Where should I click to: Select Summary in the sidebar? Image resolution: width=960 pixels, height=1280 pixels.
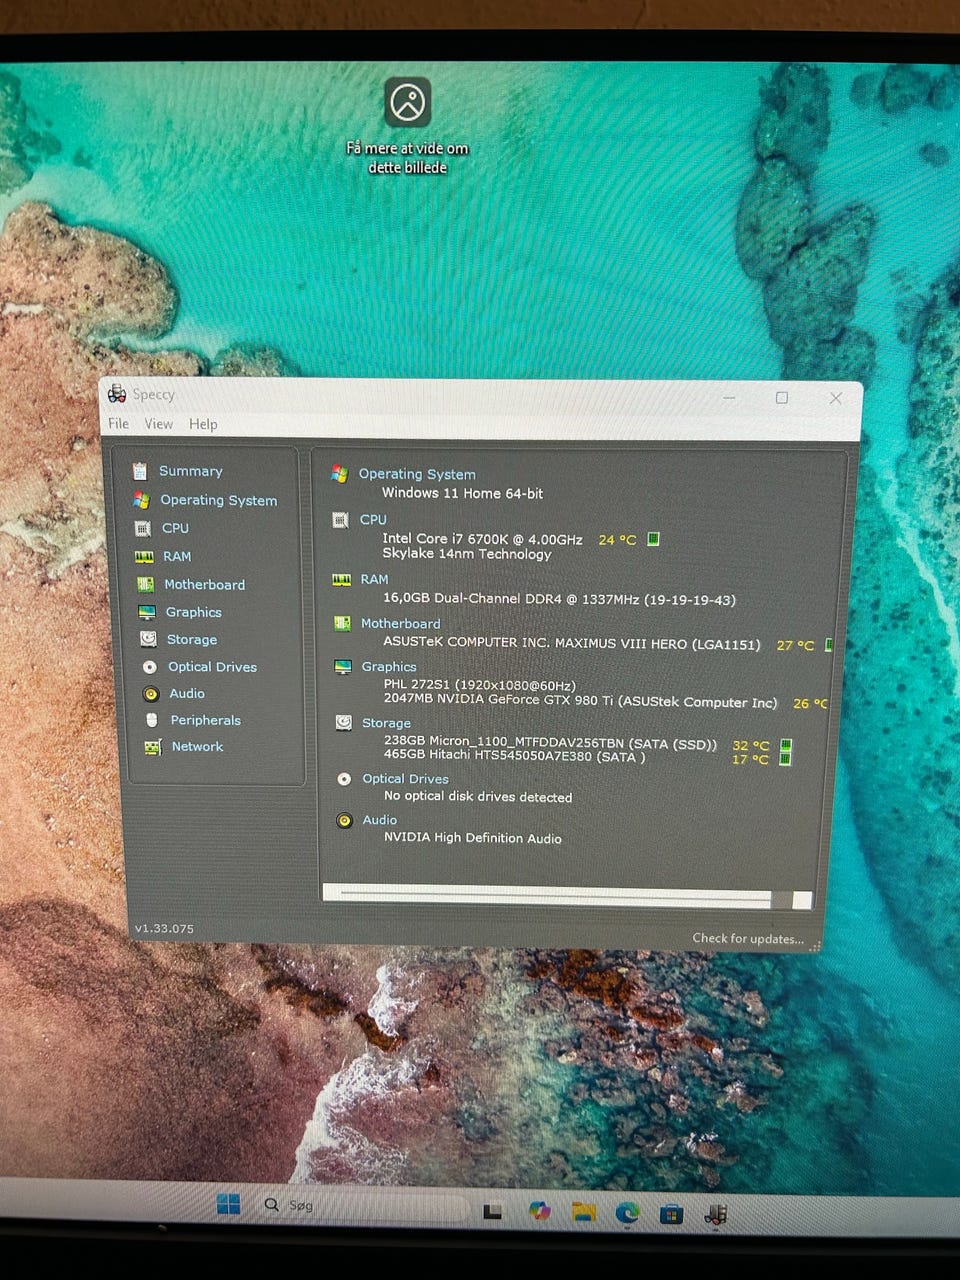[190, 471]
